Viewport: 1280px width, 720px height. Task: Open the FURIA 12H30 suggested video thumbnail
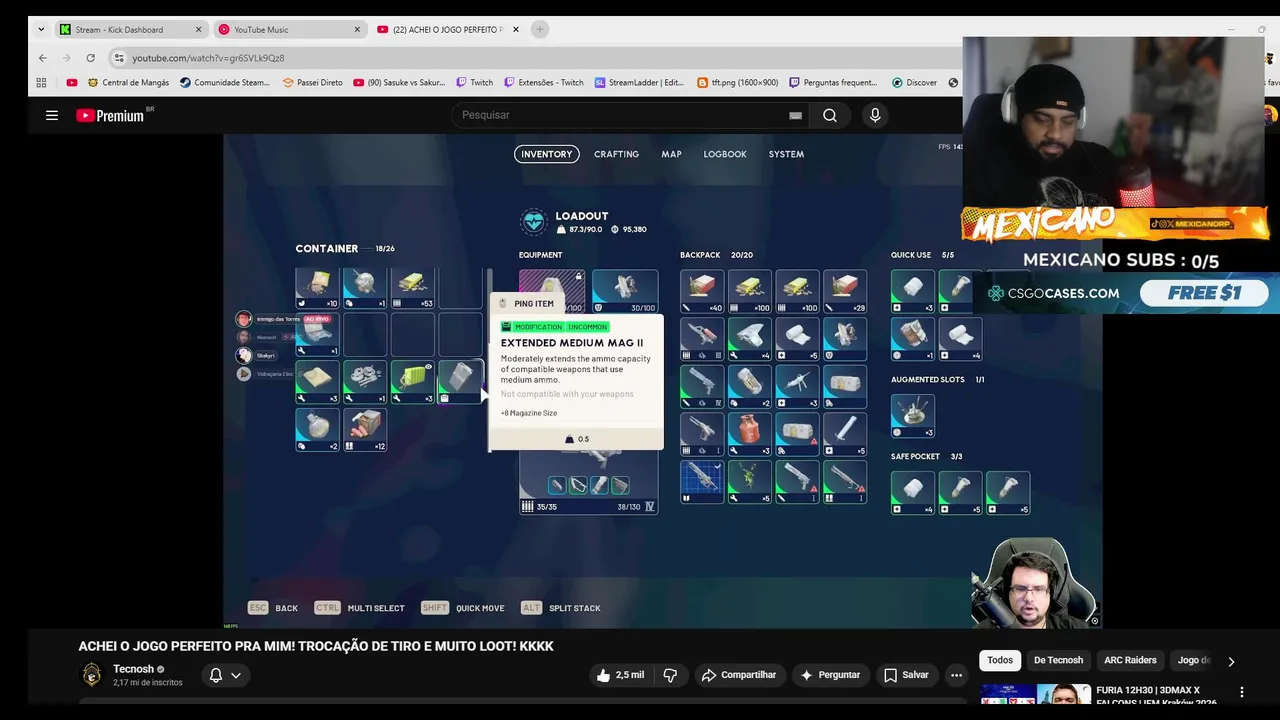coord(1035,694)
